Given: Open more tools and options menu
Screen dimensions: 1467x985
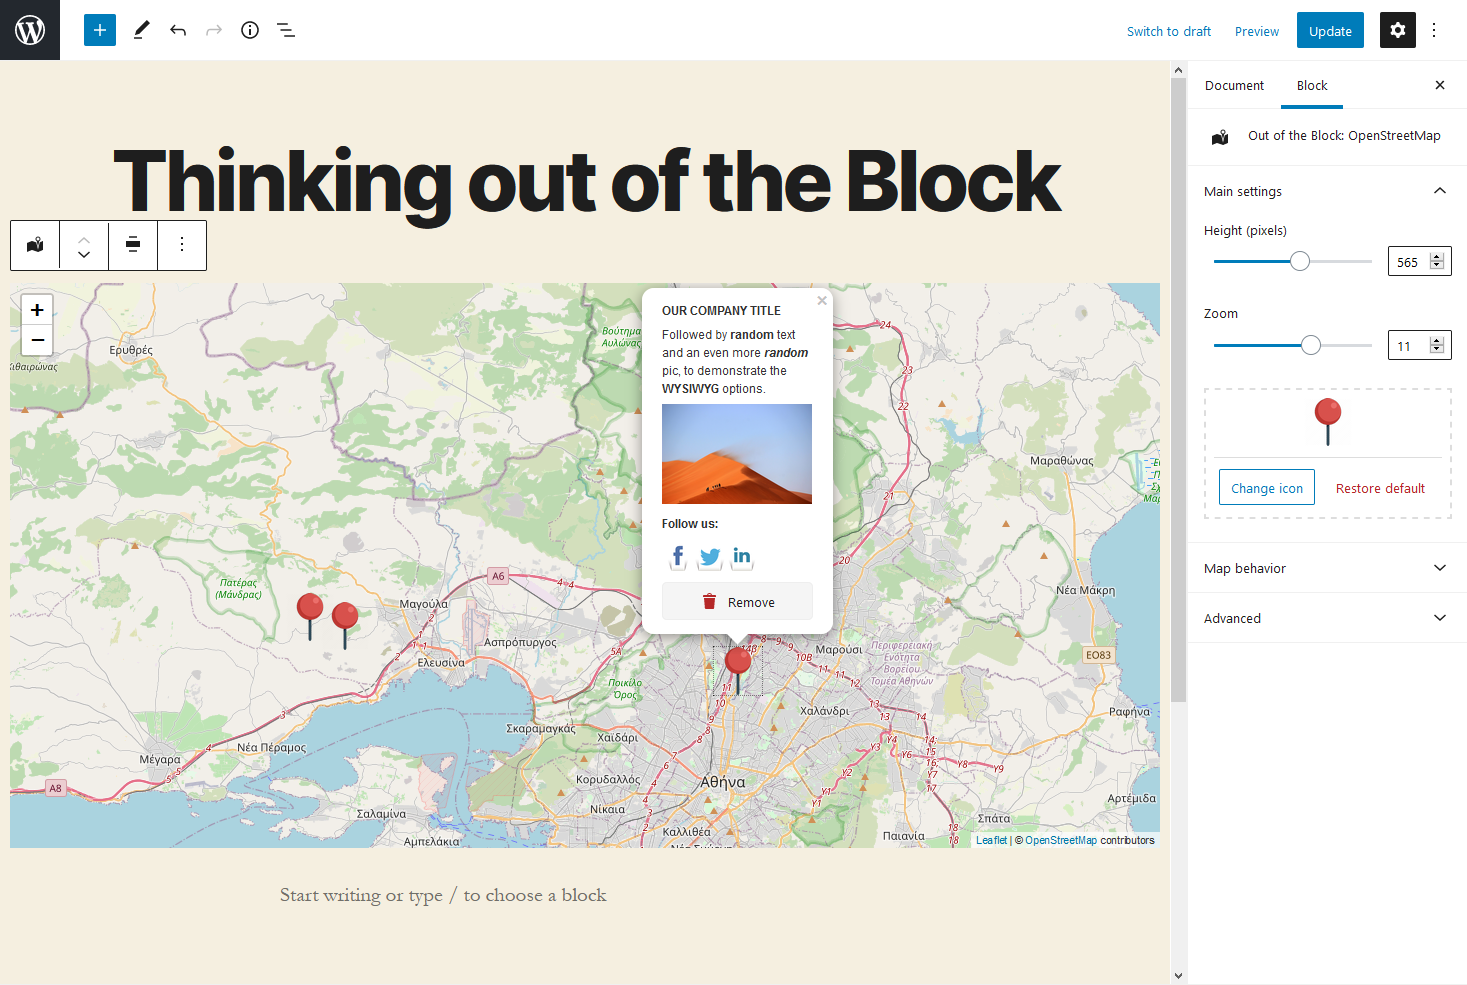Looking at the screenshot, I should tap(1434, 30).
